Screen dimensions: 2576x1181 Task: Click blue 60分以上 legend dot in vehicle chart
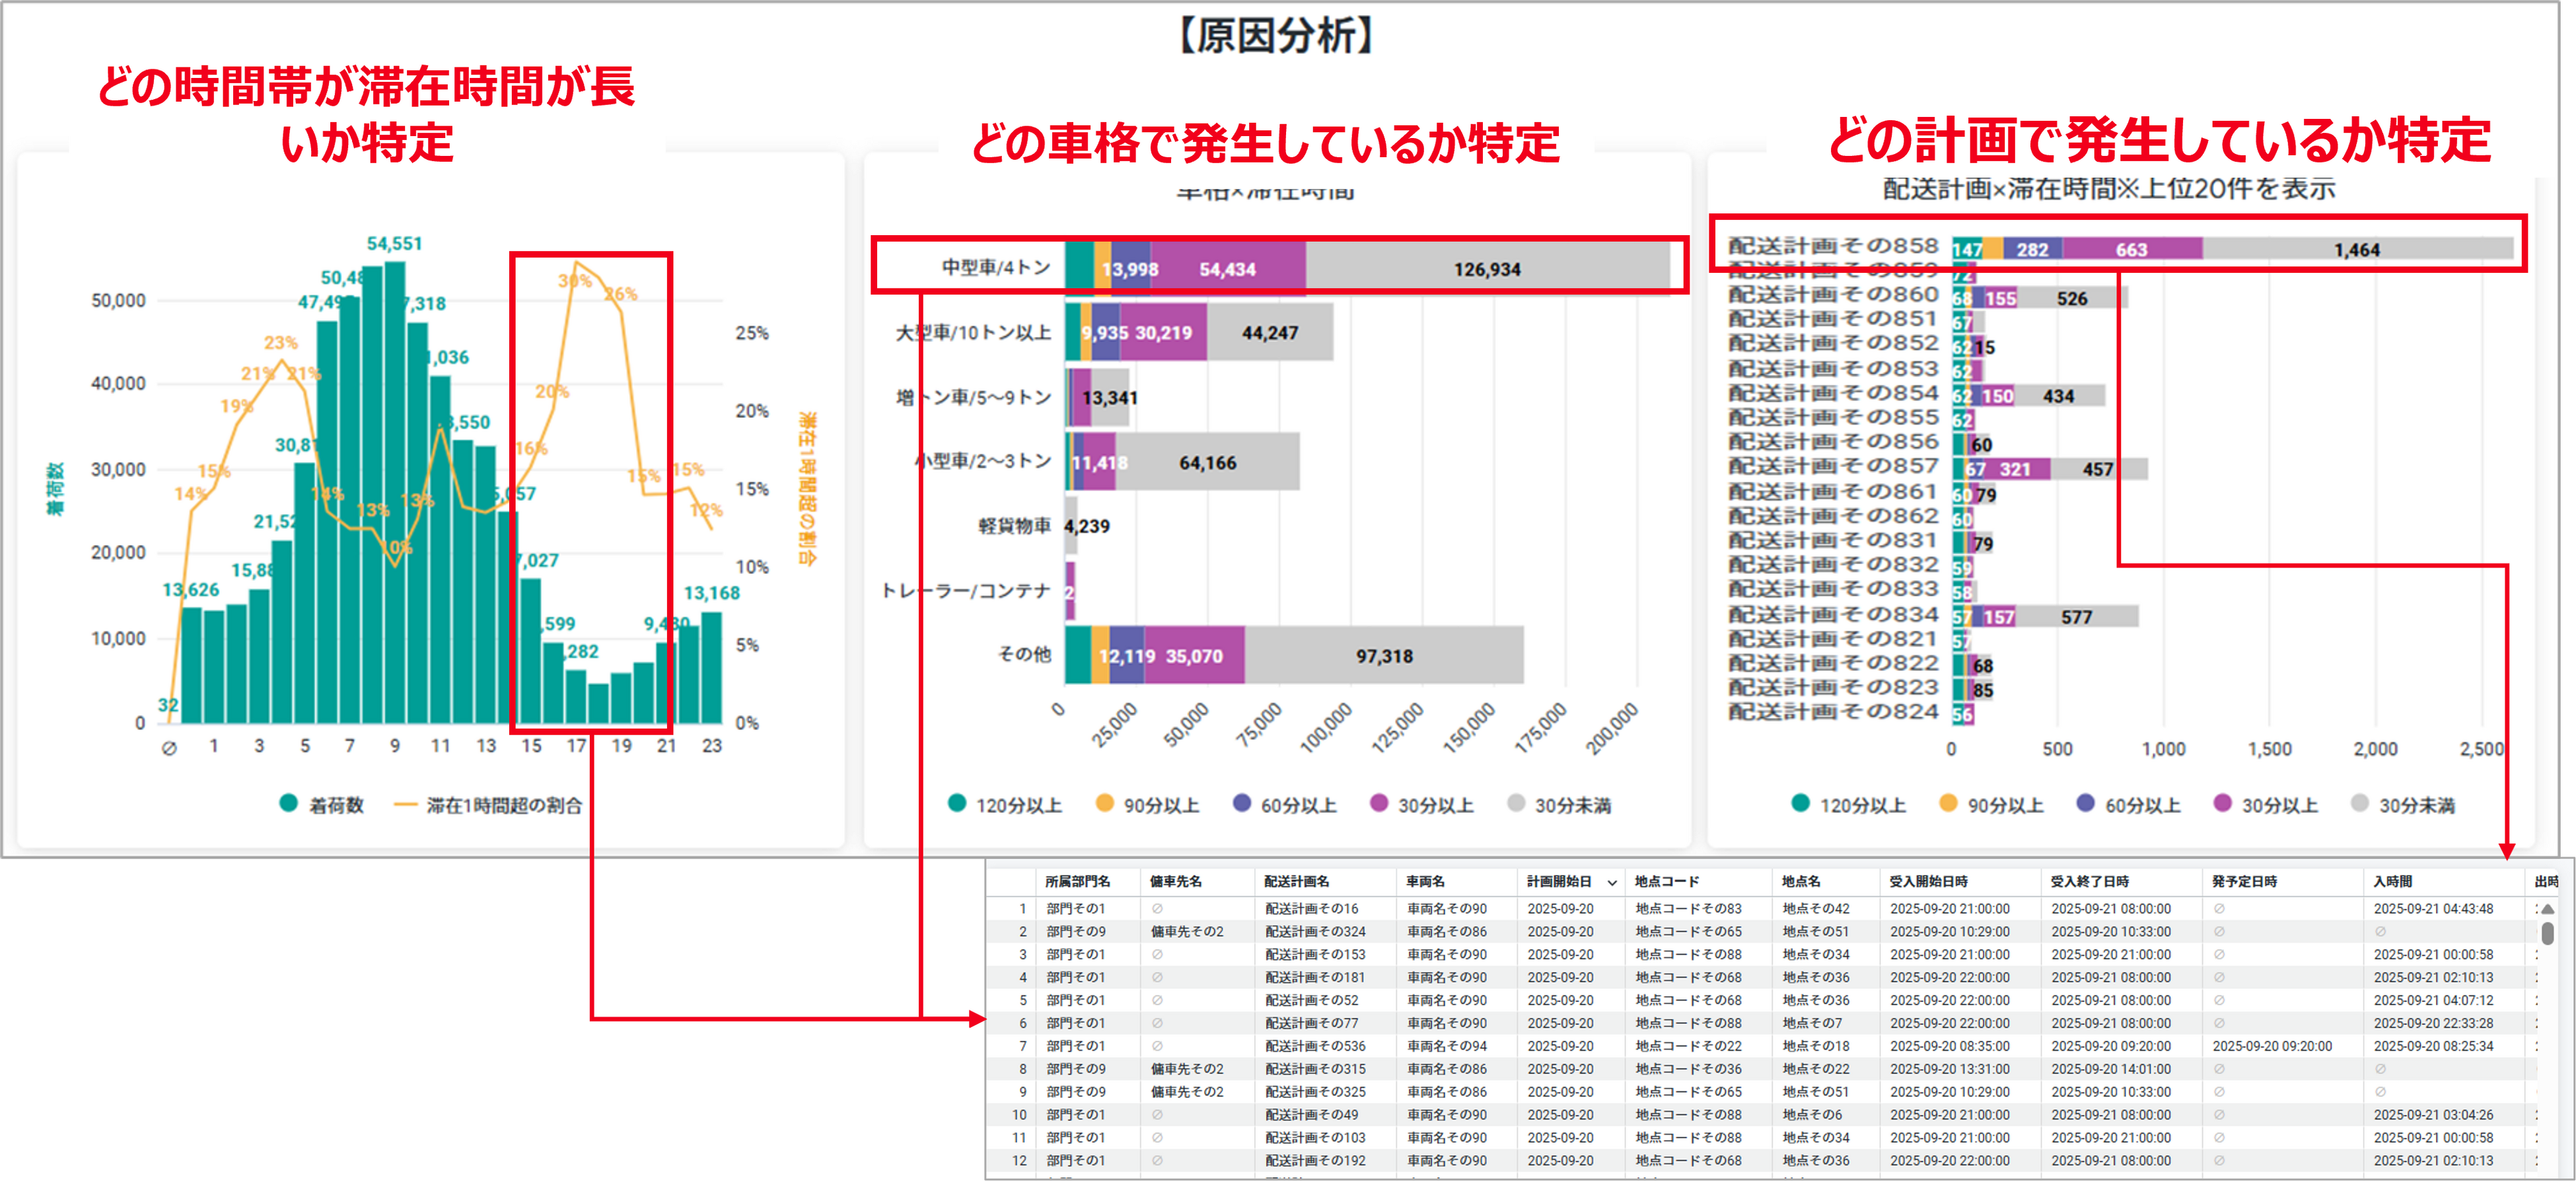click(1242, 803)
